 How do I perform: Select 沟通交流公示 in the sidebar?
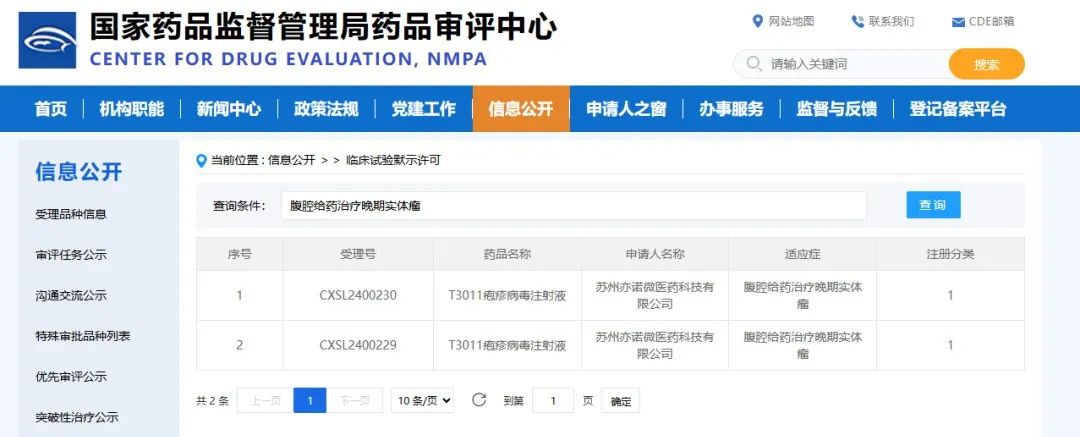[x=71, y=296]
